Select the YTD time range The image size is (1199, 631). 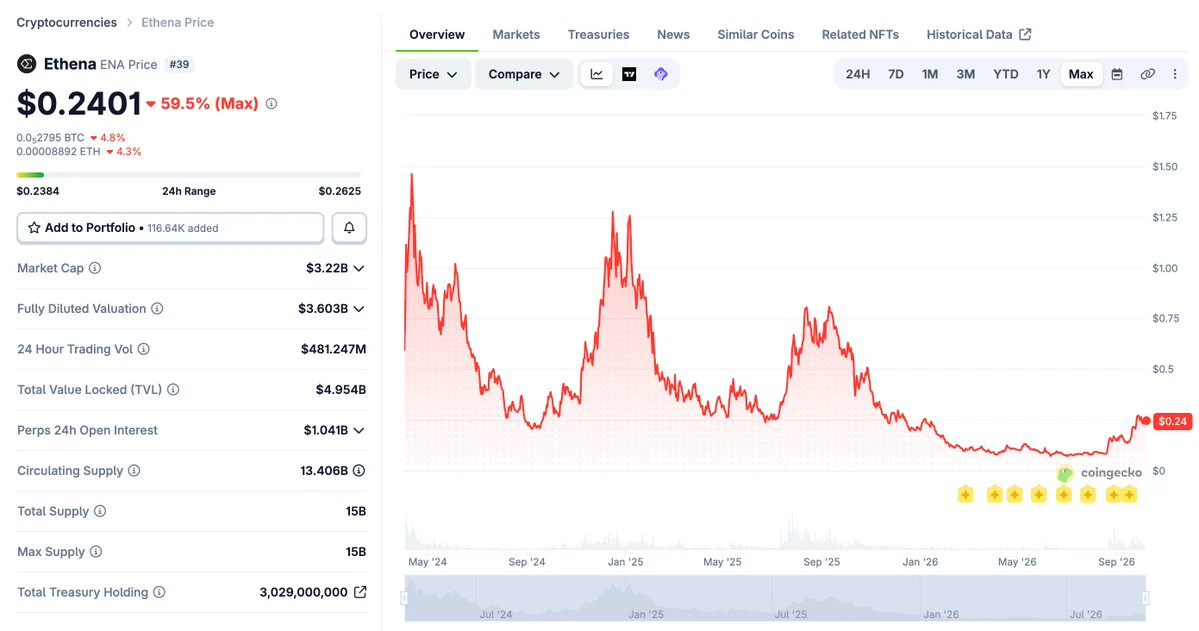tap(1006, 74)
